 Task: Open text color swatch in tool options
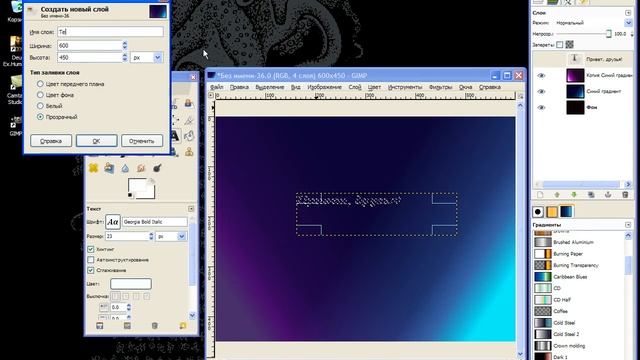131,283
